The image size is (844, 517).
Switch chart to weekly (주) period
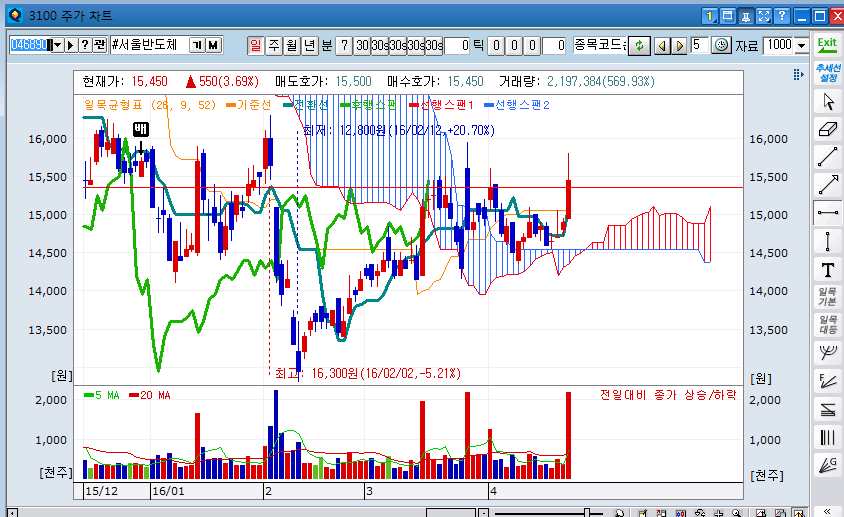click(x=273, y=45)
